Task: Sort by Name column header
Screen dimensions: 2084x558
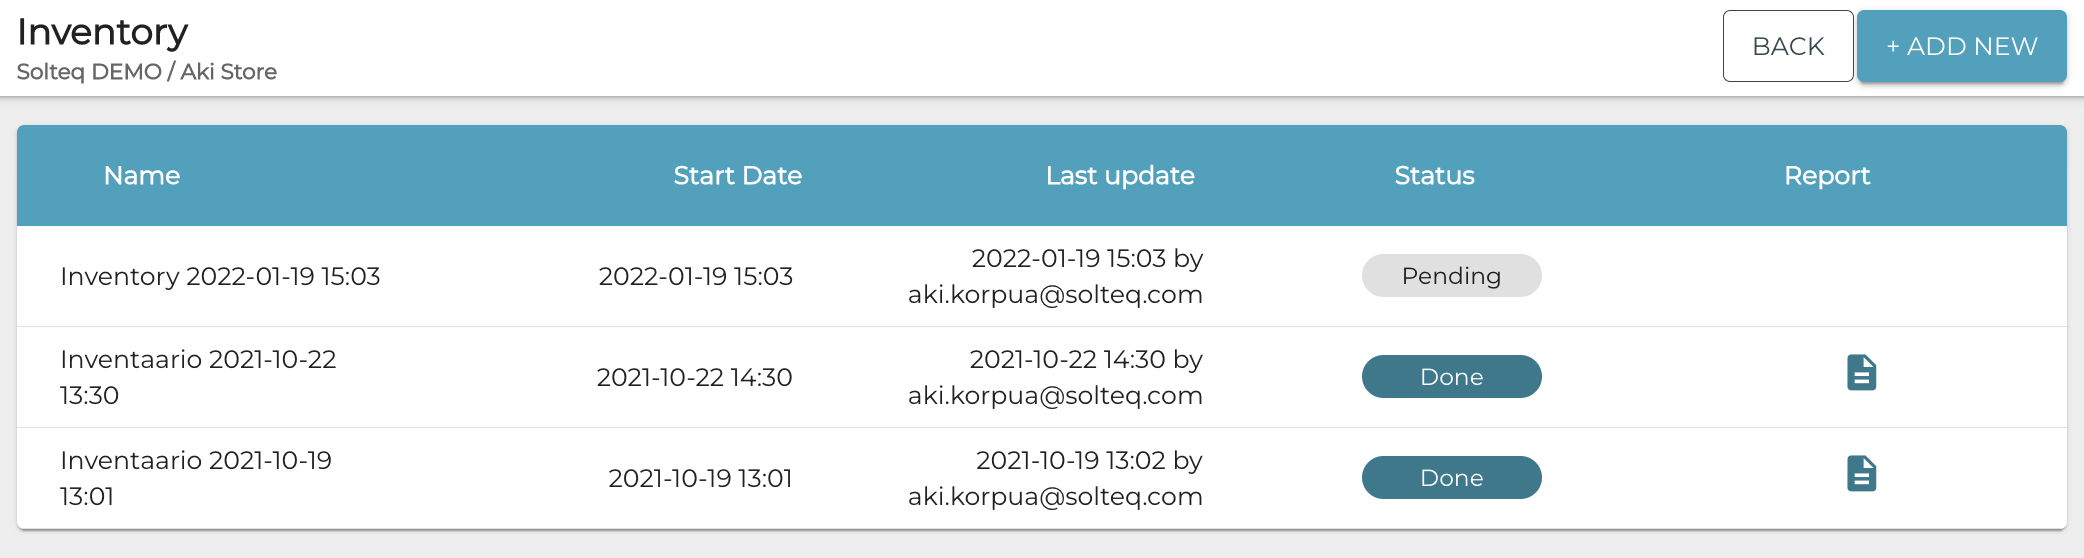Action: pyautogui.click(x=142, y=176)
